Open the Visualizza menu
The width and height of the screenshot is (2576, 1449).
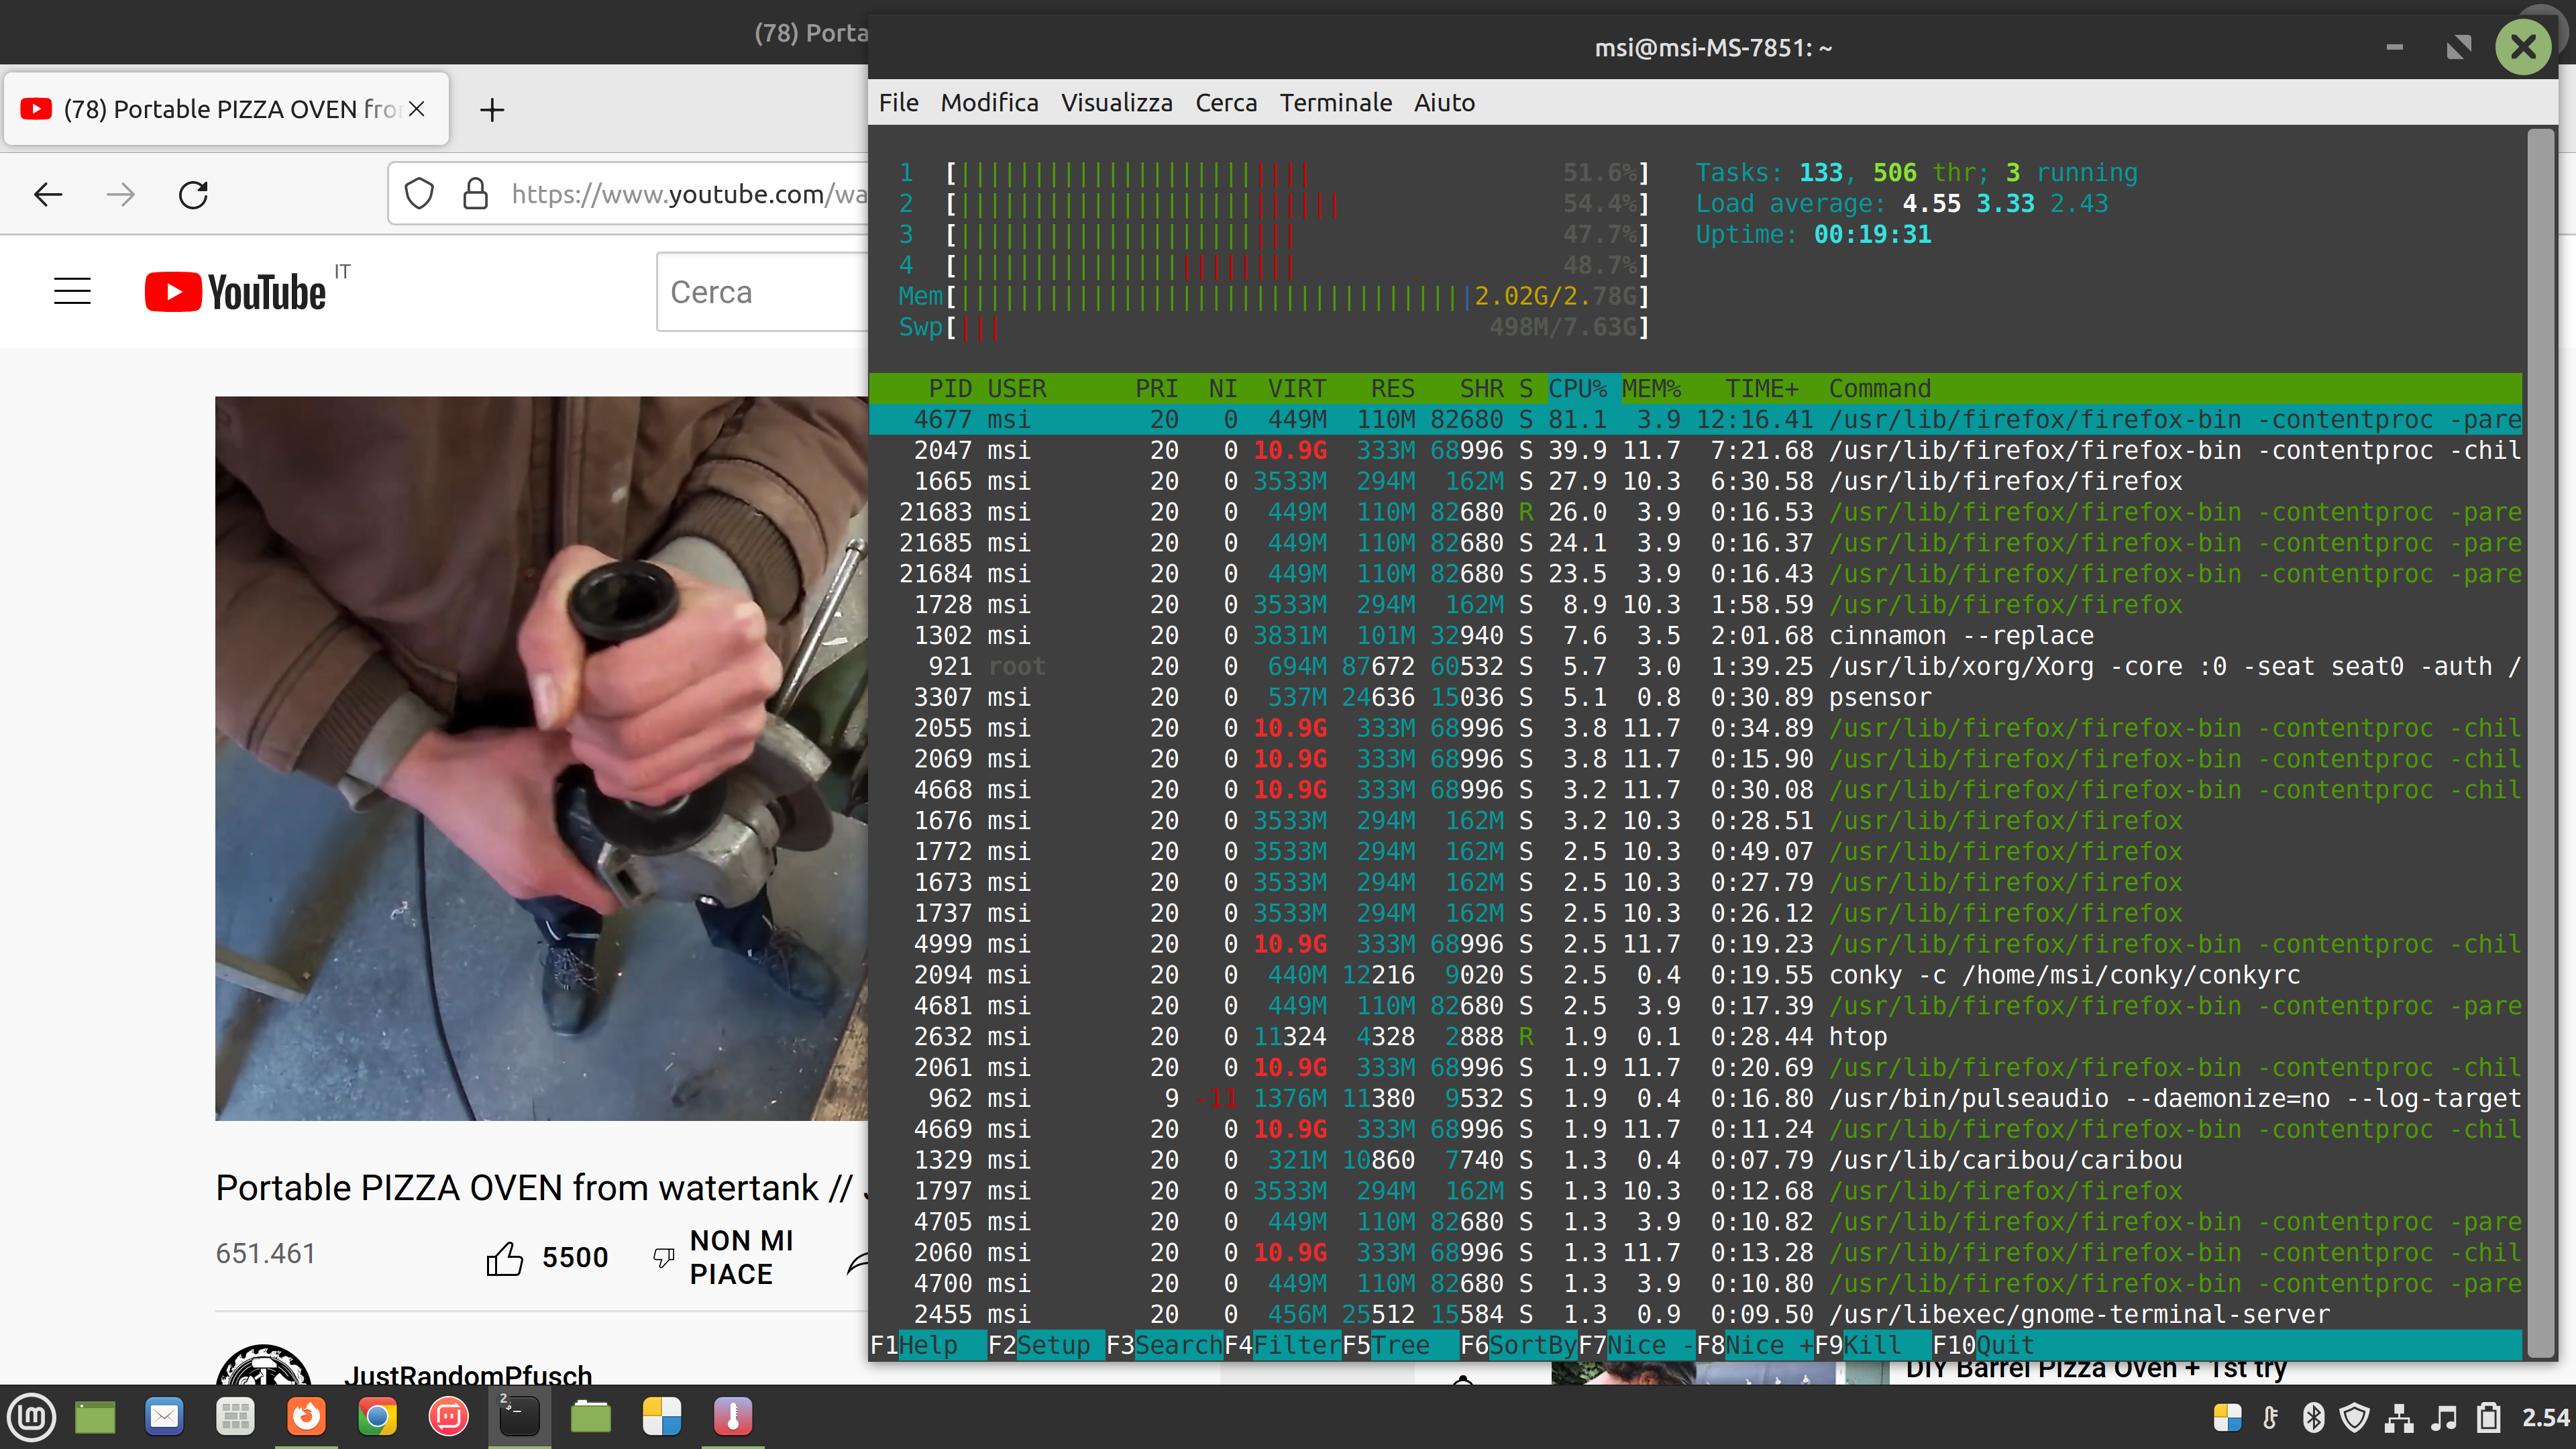point(1116,103)
